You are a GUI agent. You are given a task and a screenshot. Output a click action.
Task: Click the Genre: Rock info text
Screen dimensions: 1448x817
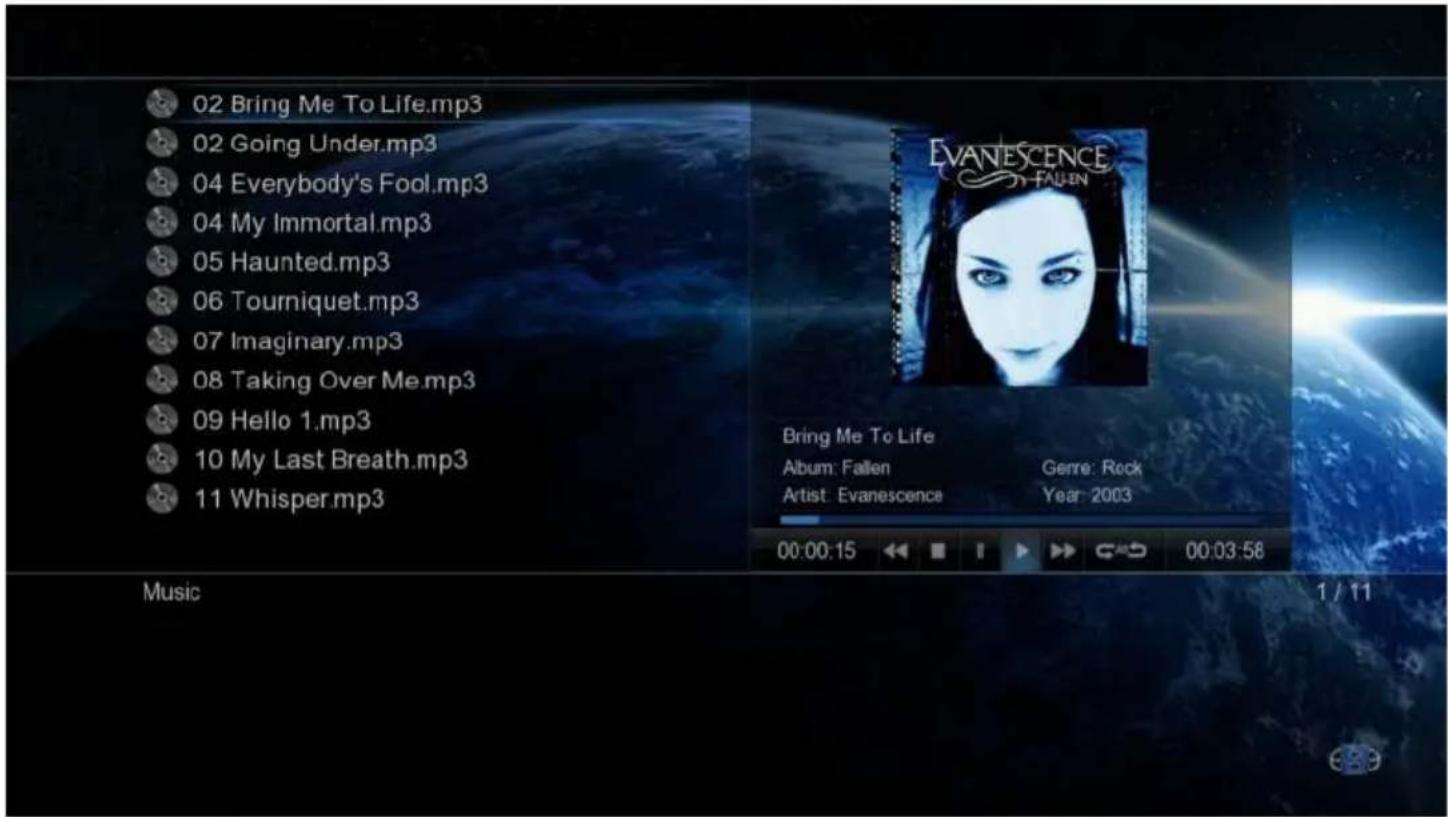tap(1092, 467)
